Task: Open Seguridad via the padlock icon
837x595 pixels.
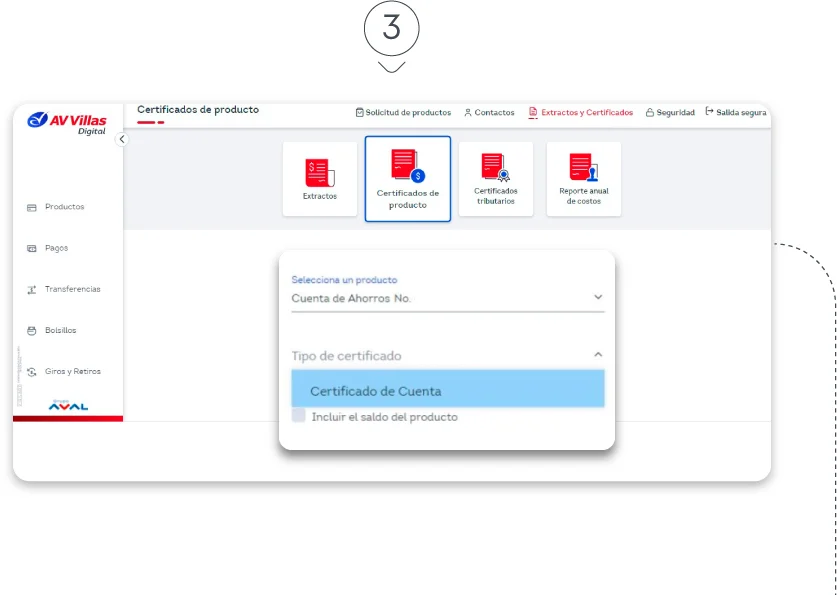Action: pyautogui.click(x=651, y=112)
